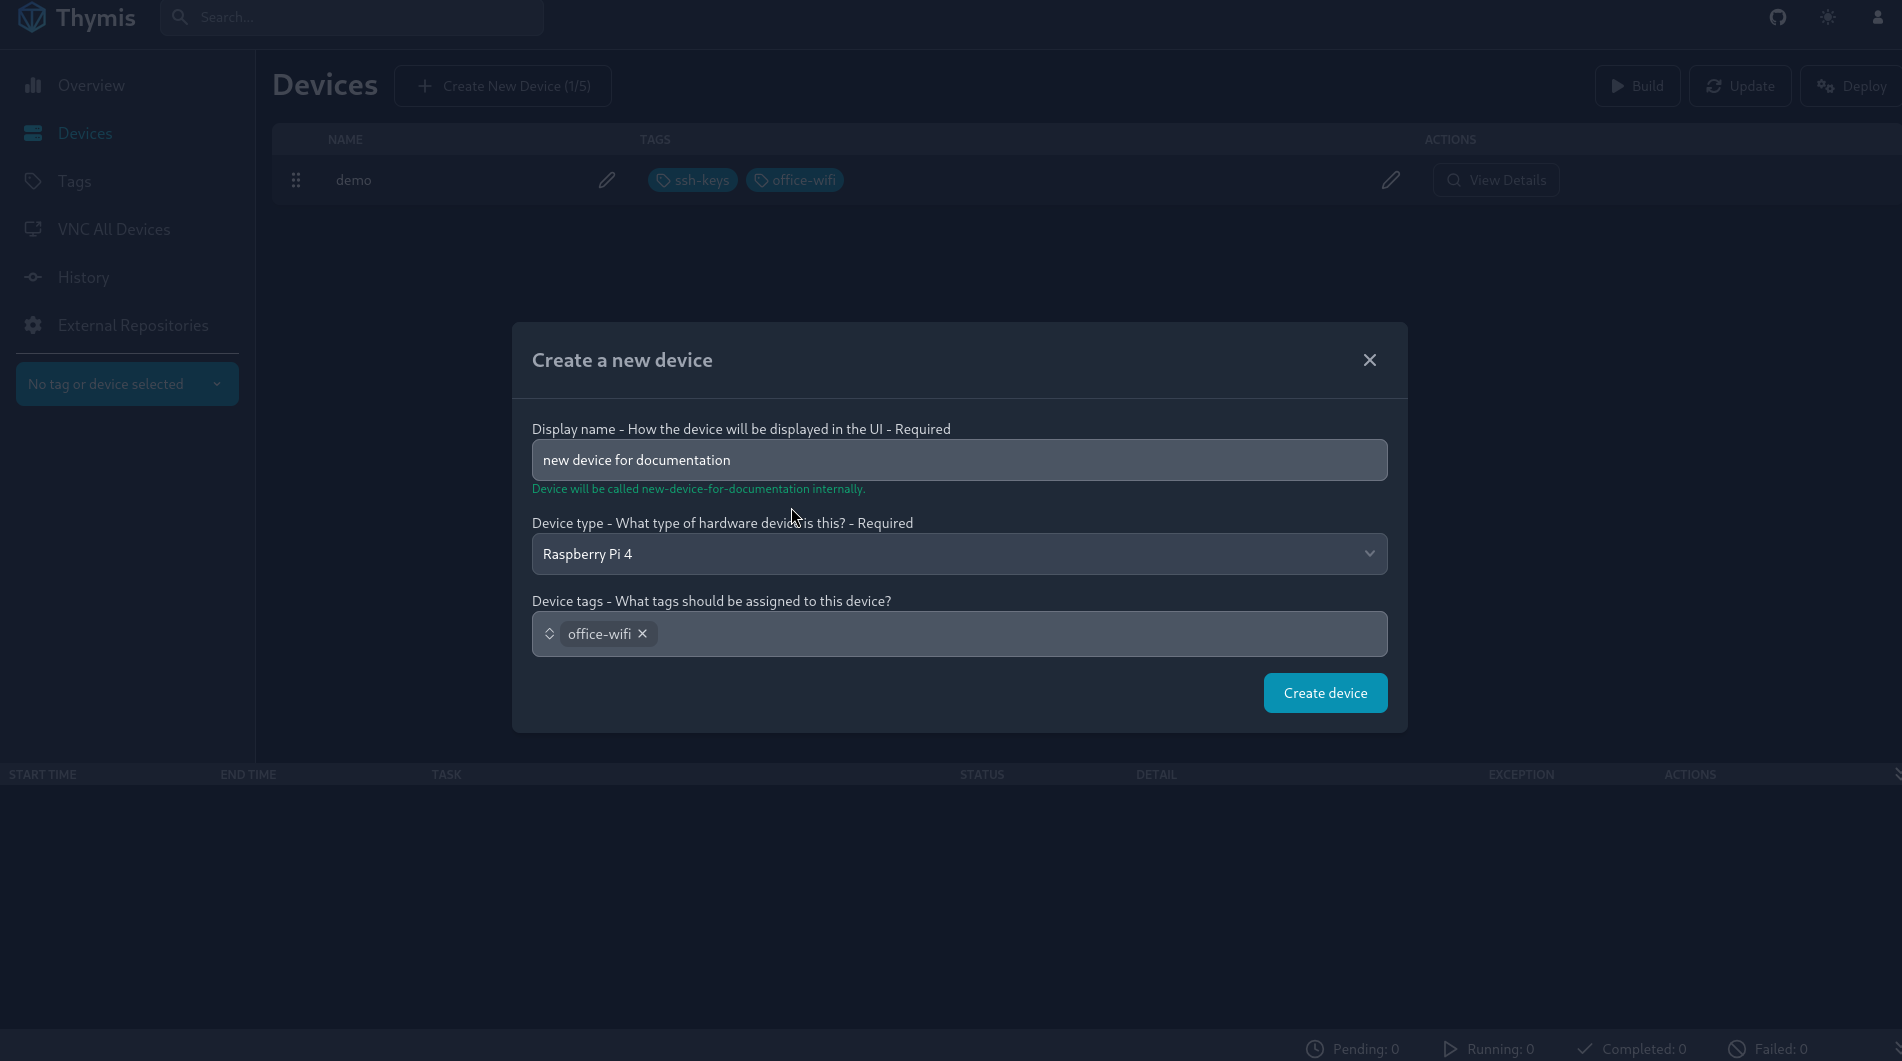The height and width of the screenshot is (1061, 1902).
Task: Click the EXCEPTION column header
Action: tap(1521, 774)
